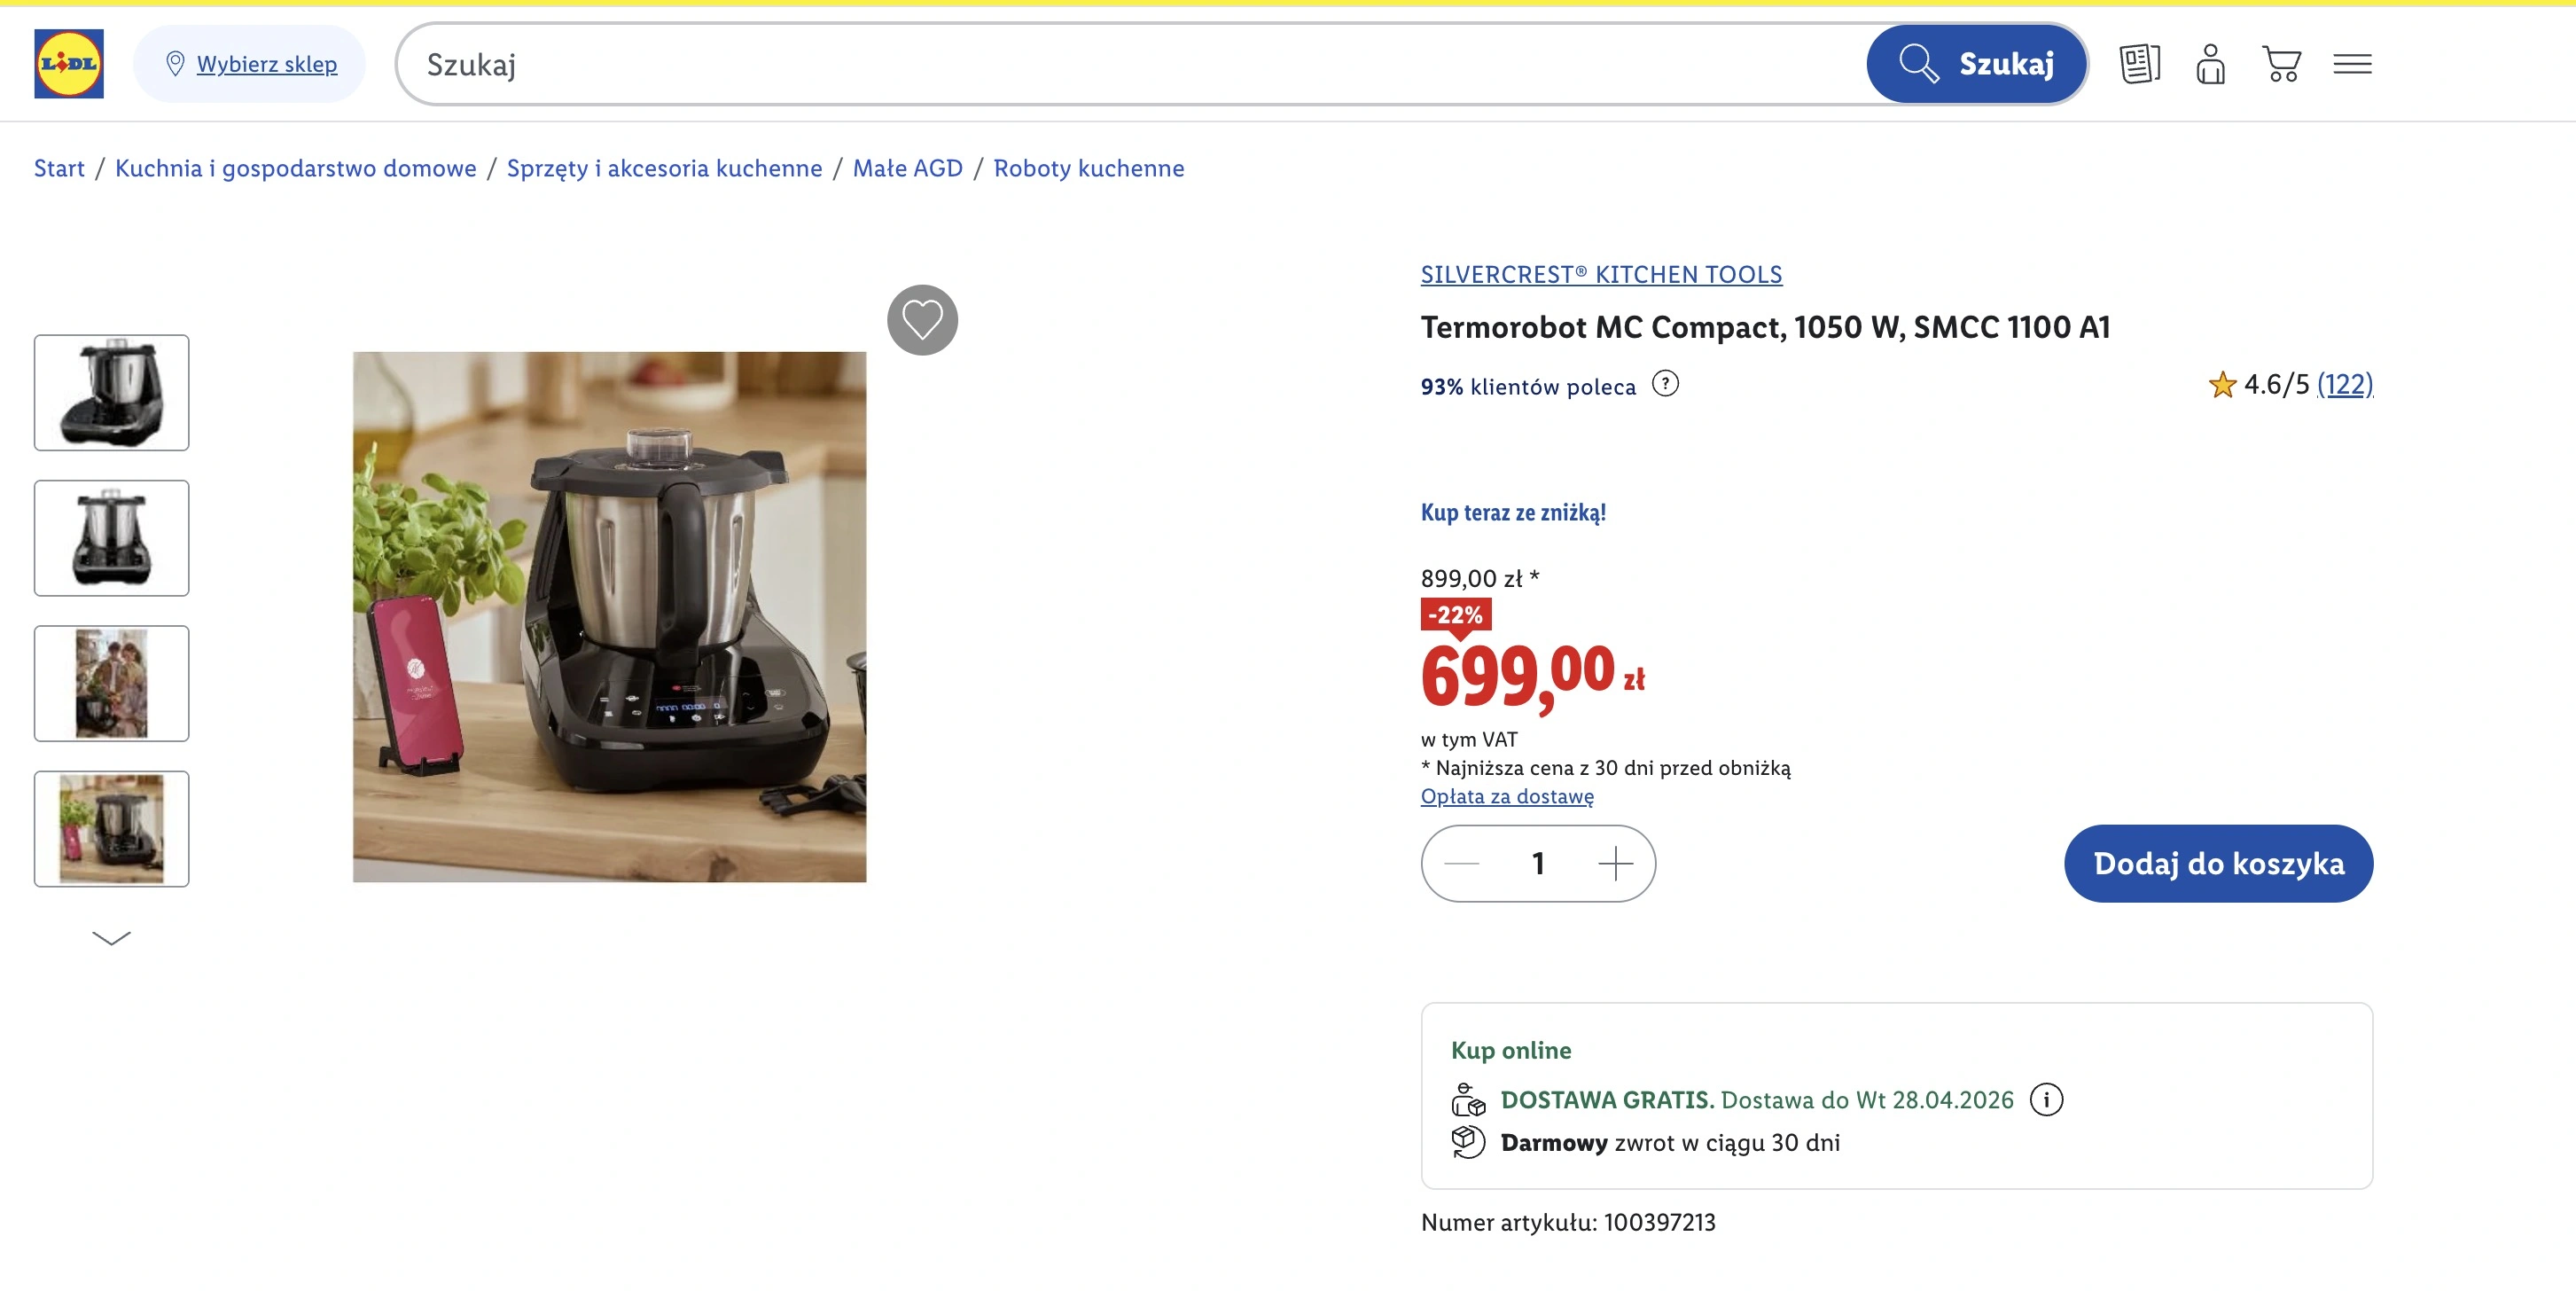
Task: Open Kuchnia i gospodarstwo domowe breadcrumb
Action: click(295, 168)
